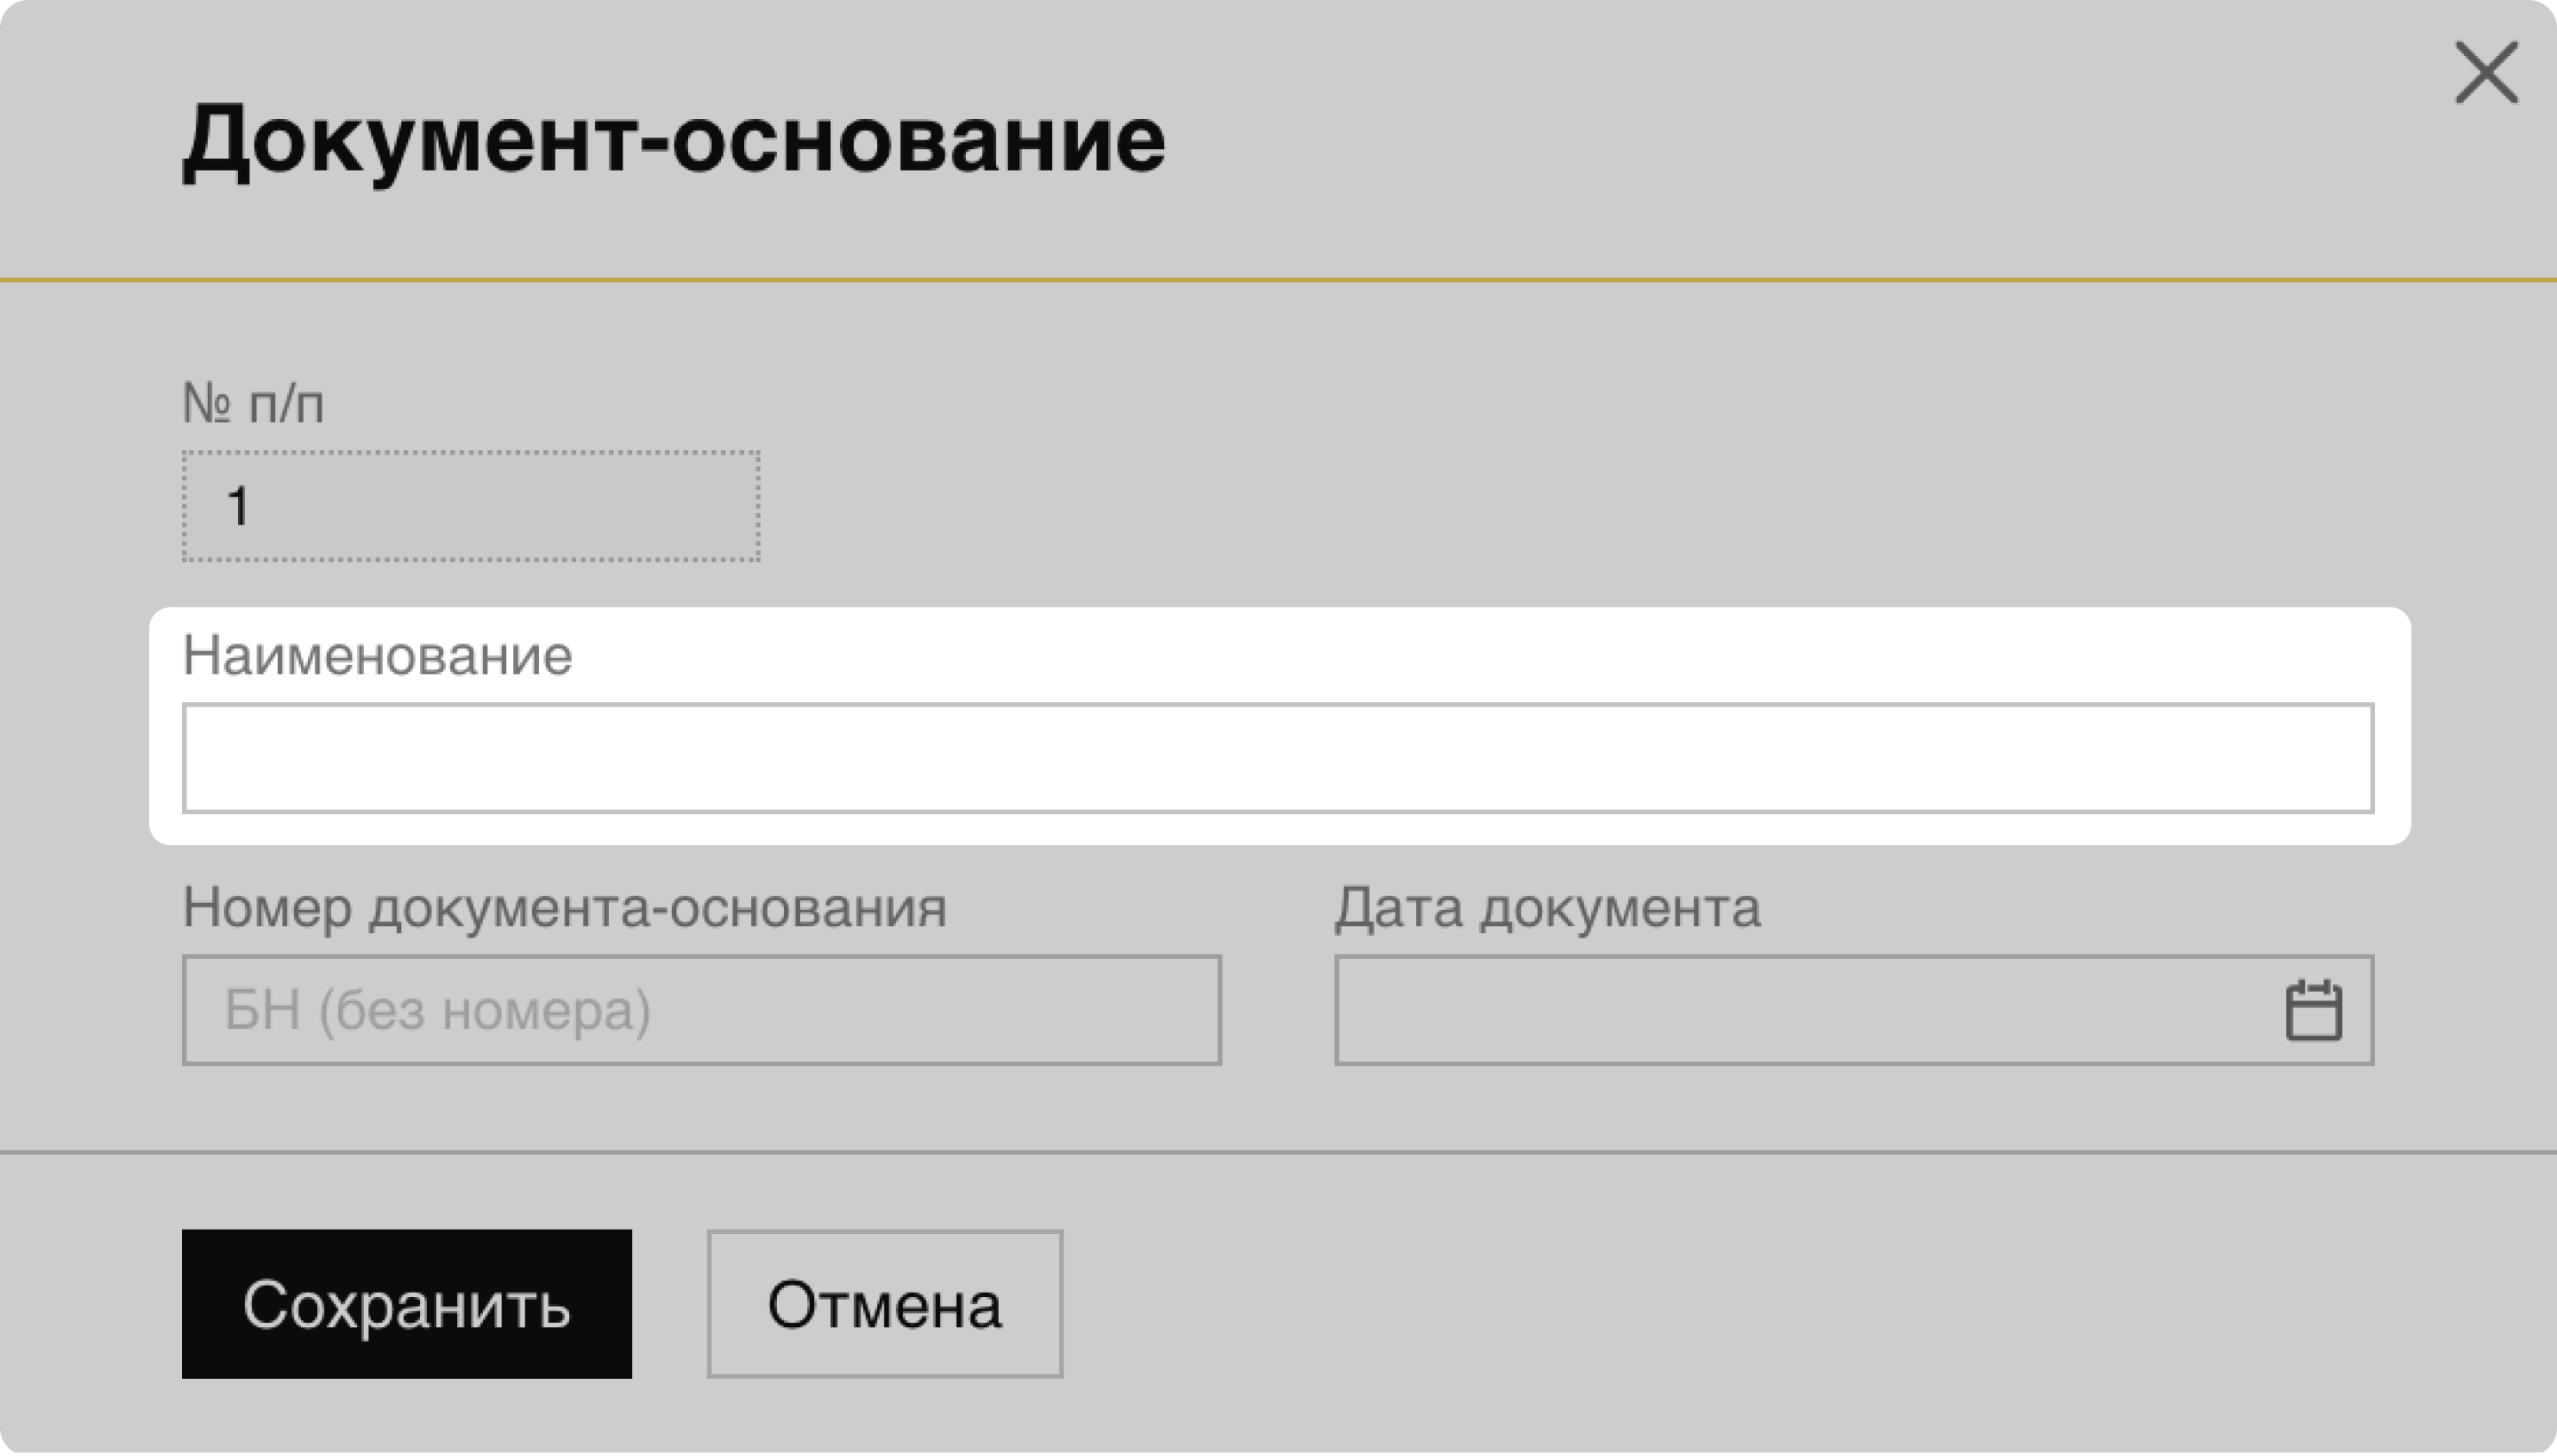Click empty space right of № п/п field

1500,506
